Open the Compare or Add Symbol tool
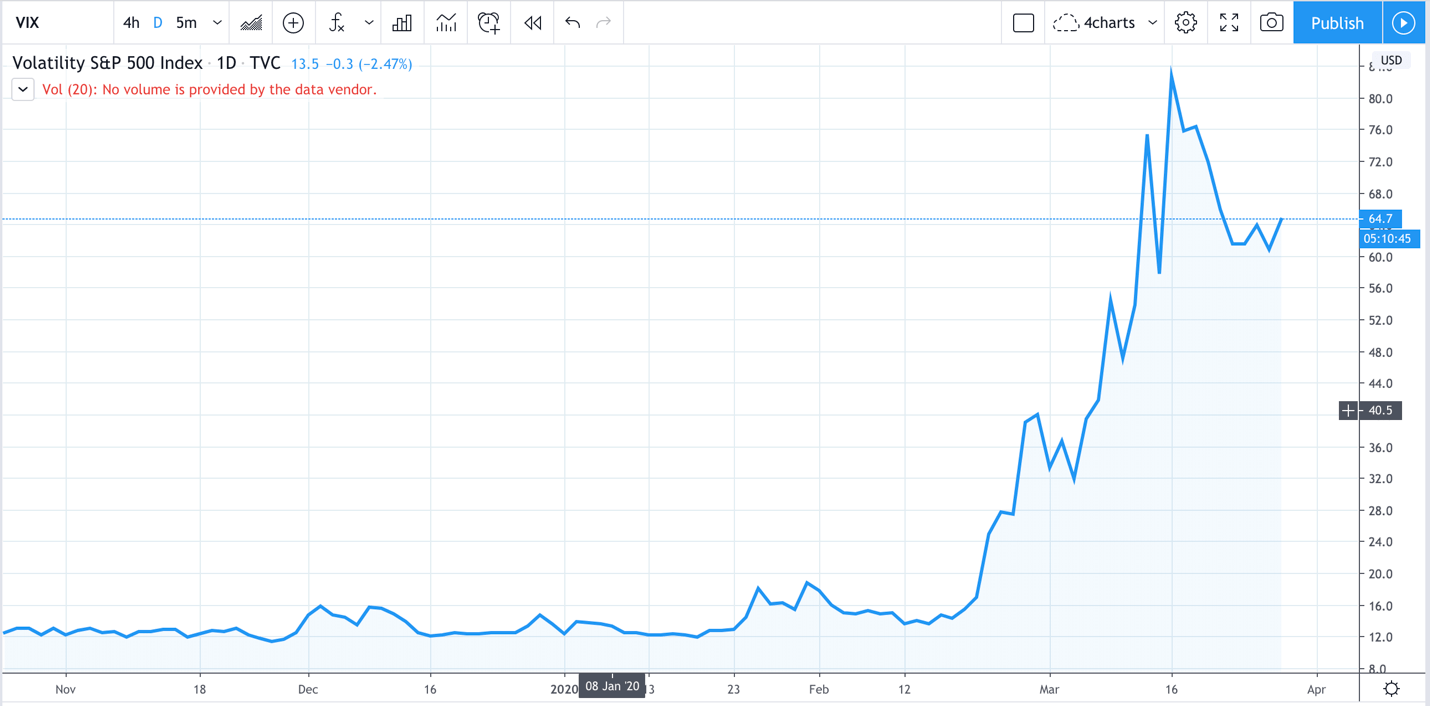The image size is (1430, 706). [293, 22]
